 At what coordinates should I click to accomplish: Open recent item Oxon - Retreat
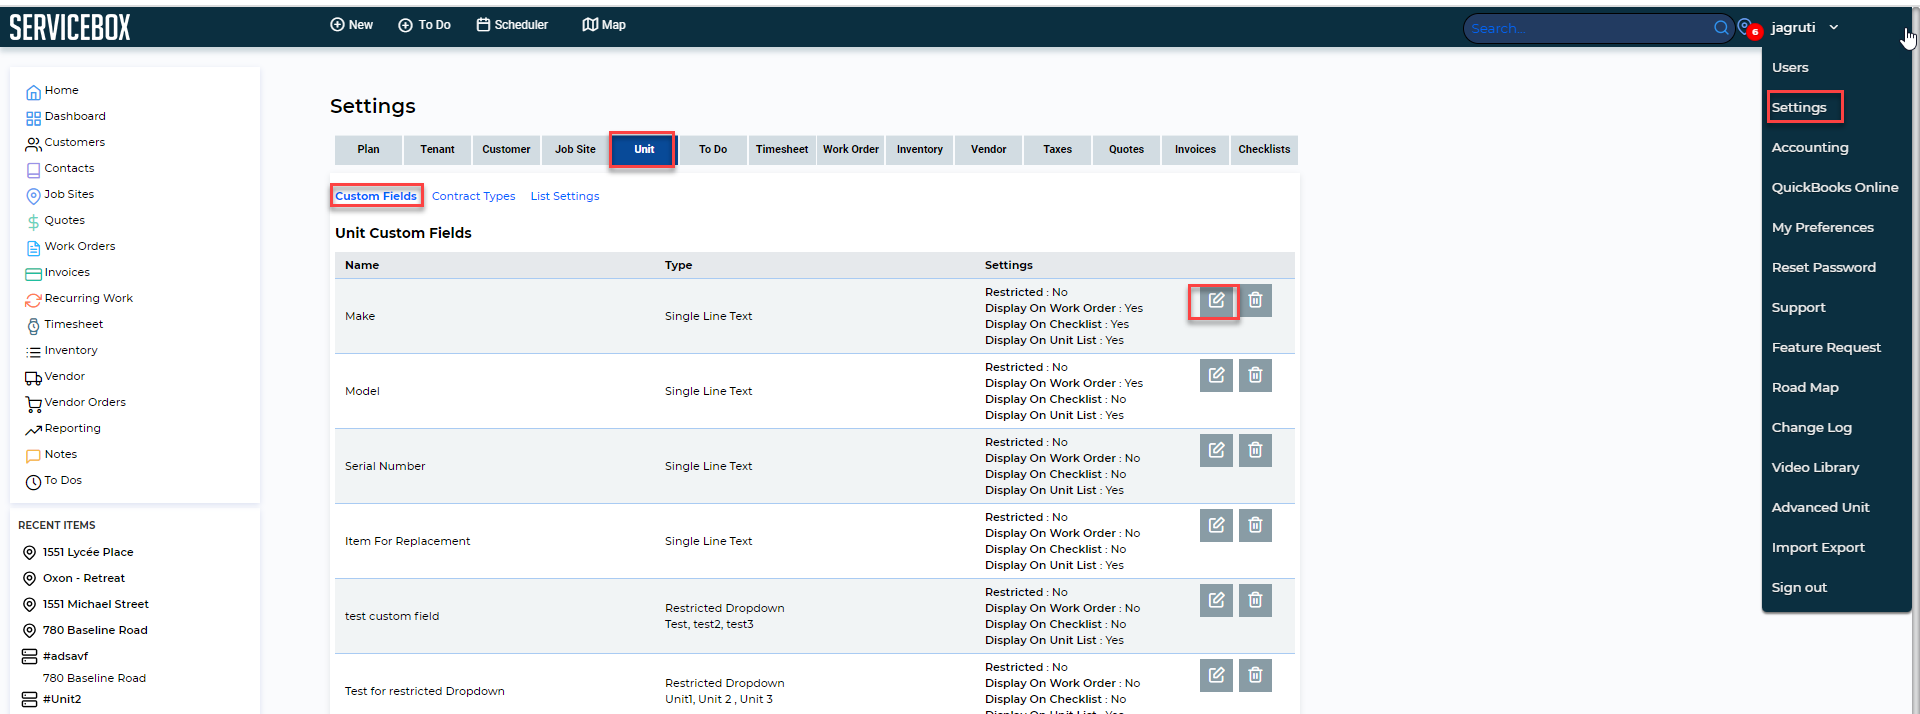pyautogui.click(x=84, y=578)
